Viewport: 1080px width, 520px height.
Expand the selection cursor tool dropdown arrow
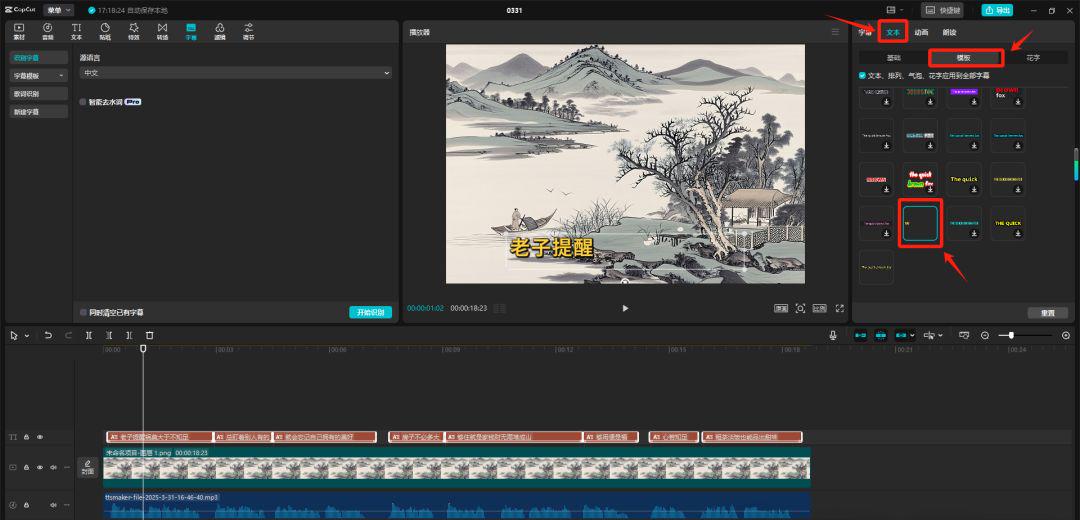coord(27,335)
